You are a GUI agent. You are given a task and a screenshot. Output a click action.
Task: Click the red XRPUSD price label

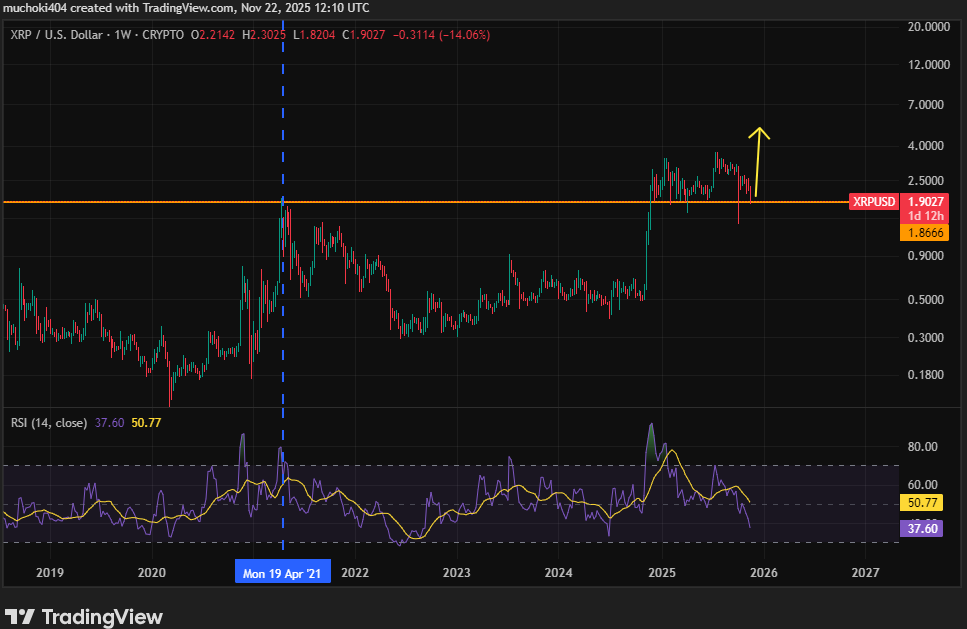[872, 201]
